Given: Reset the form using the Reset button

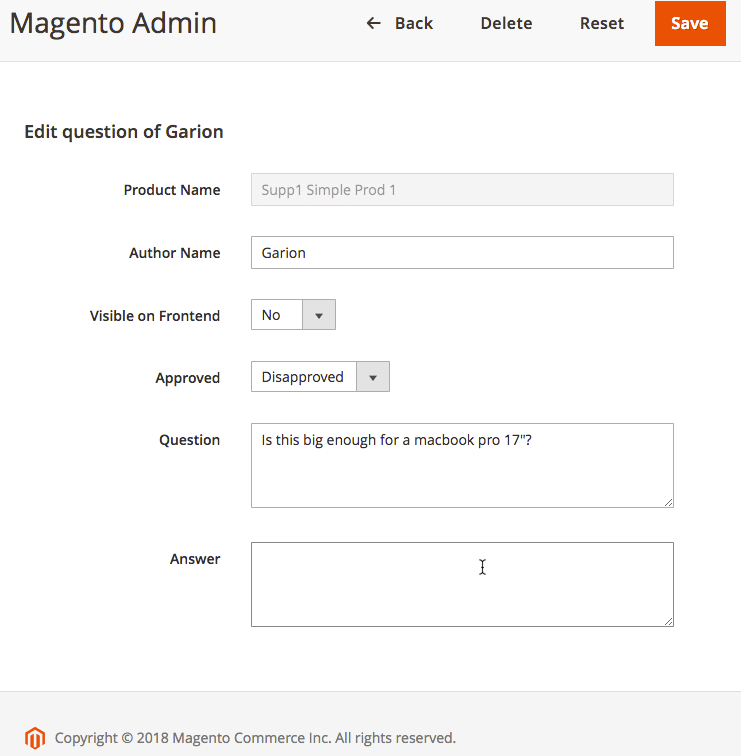Looking at the screenshot, I should pos(601,23).
